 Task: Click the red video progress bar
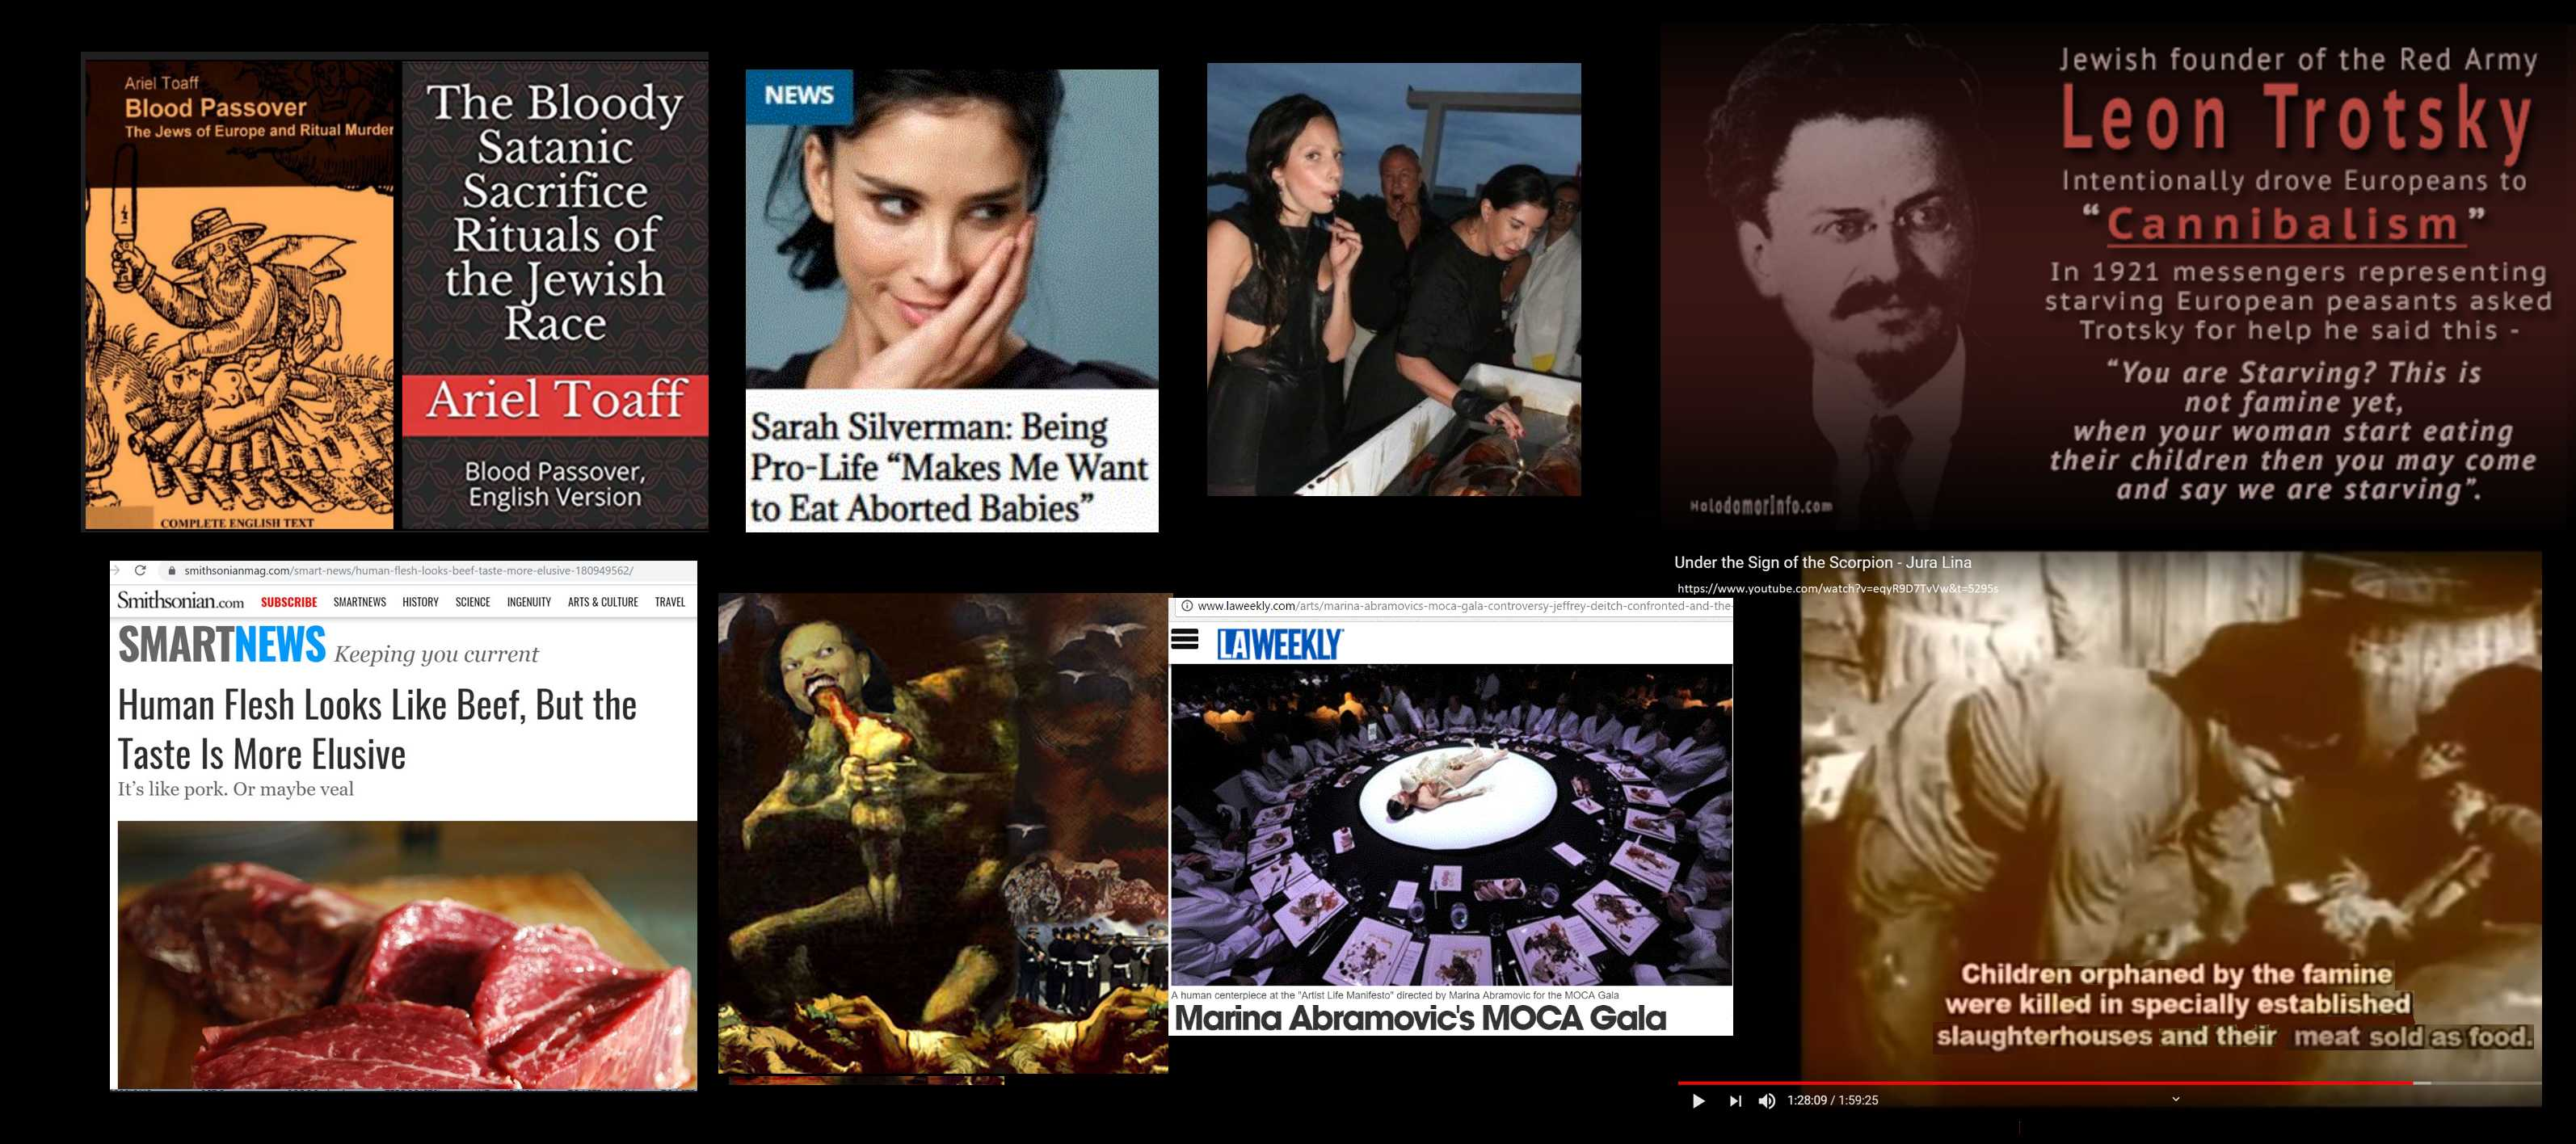point(2050,1083)
